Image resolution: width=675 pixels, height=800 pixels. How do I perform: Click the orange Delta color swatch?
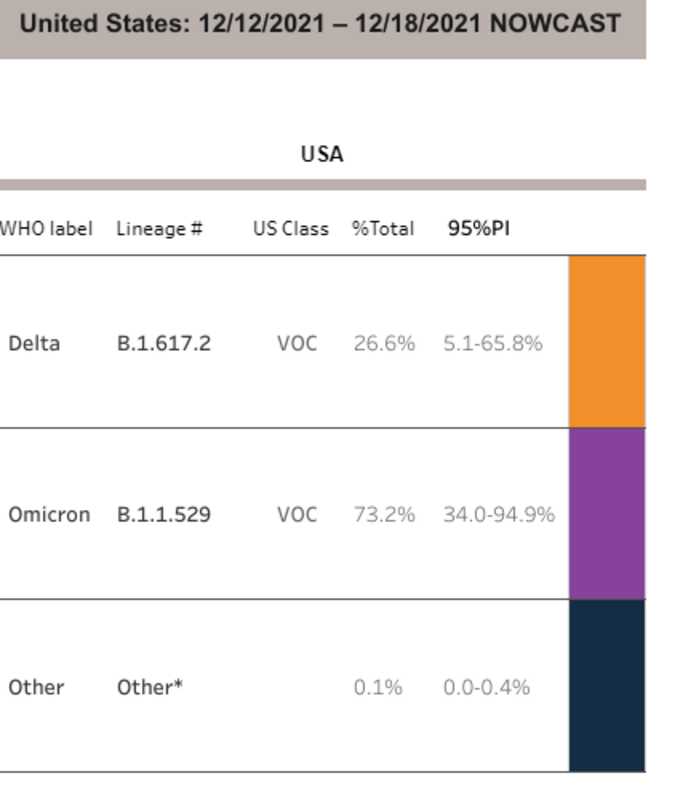pos(607,342)
